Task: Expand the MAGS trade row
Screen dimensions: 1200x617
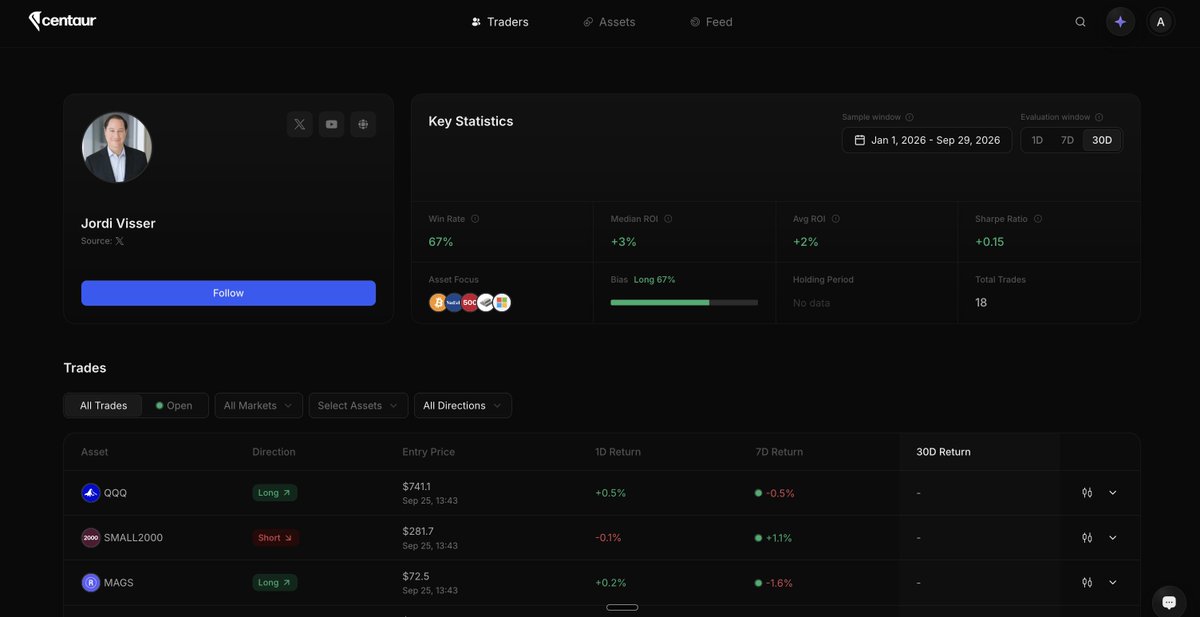Action: pos(1113,582)
